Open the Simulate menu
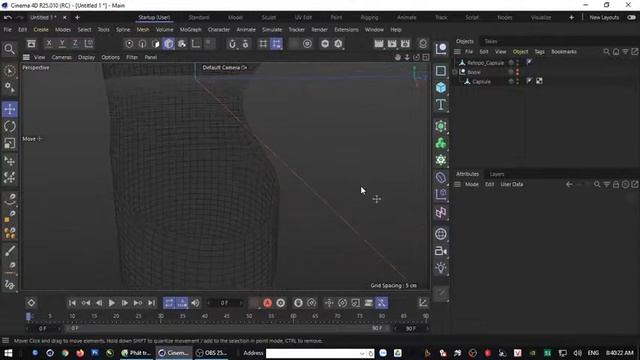The height and width of the screenshot is (360, 640). (x=272, y=30)
